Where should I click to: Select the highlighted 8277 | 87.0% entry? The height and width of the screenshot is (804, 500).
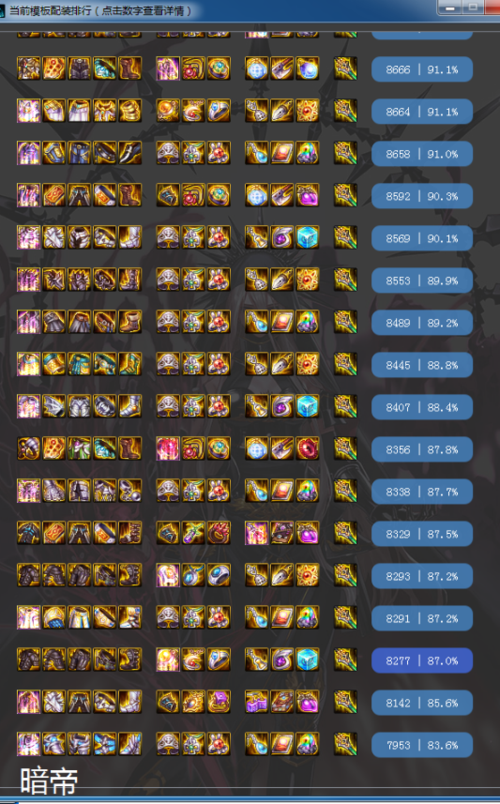click(422, 660)
